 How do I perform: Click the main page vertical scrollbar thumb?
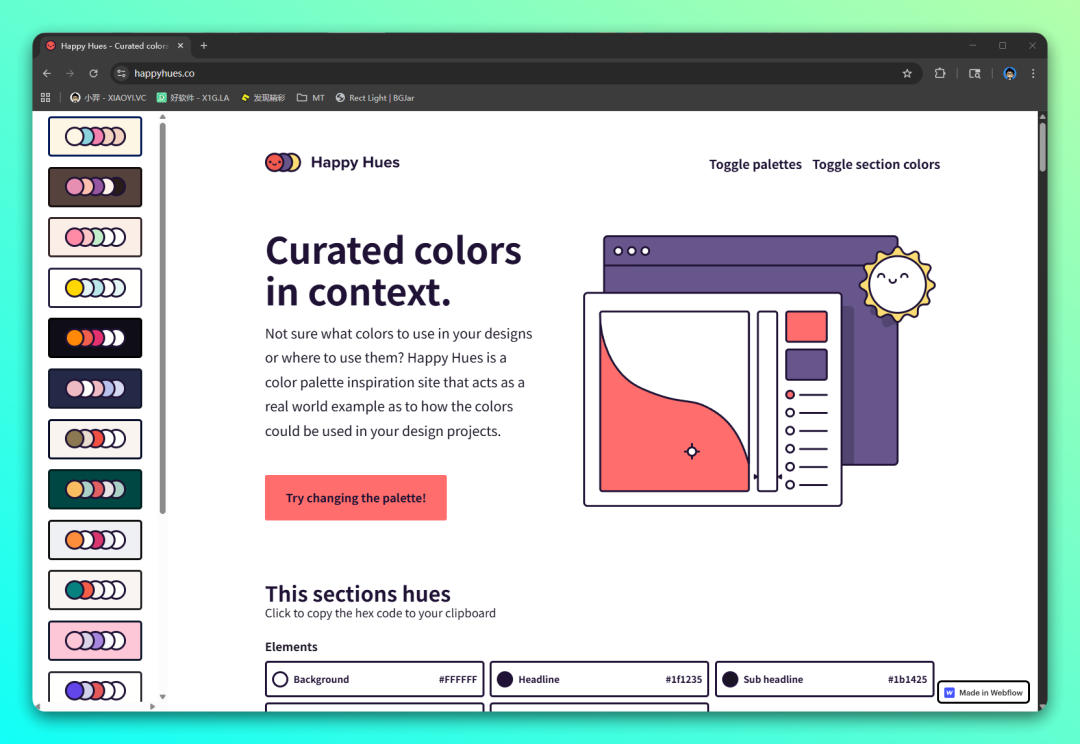[x=1042, y=147]
